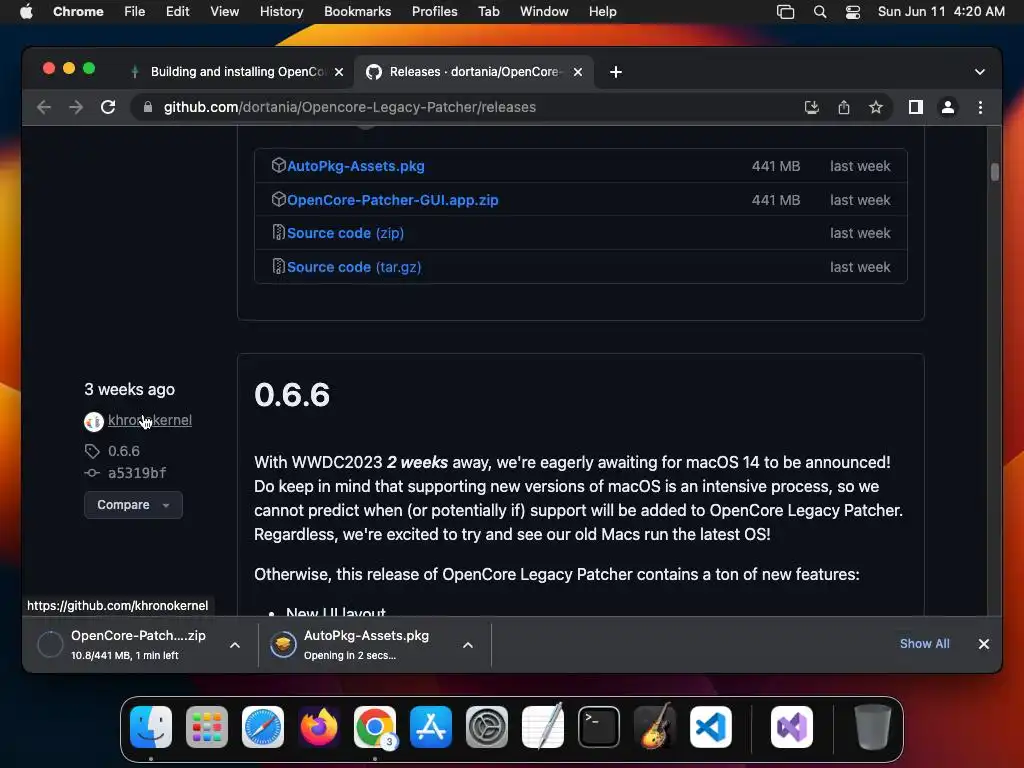
Task: Bookmark this page with star icon
Action: tap(876, 107)
